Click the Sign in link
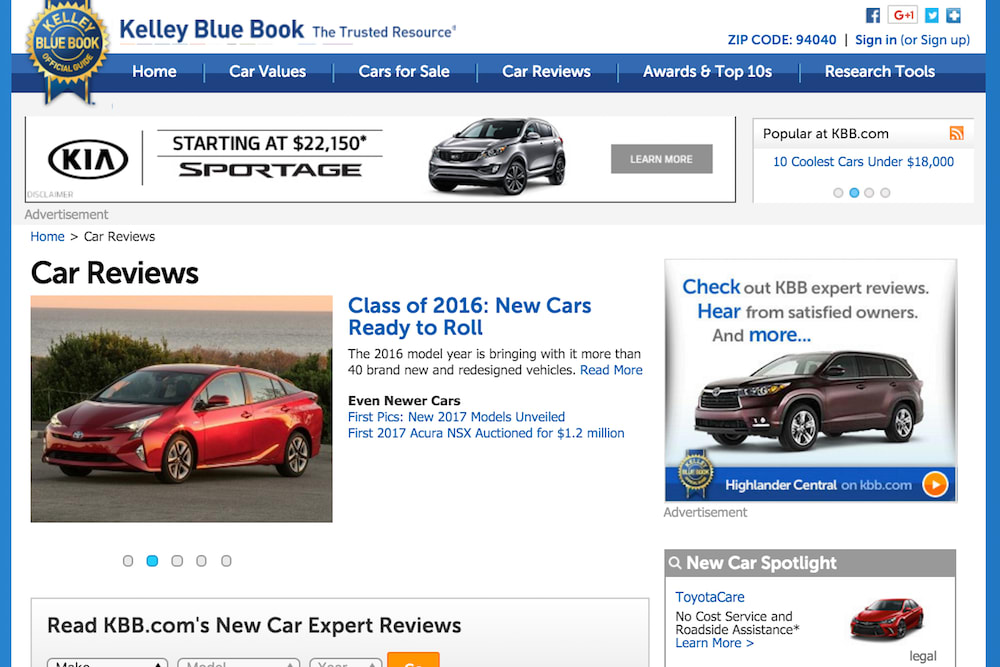This screenshot has height=667, width=1000. [876, 40]
